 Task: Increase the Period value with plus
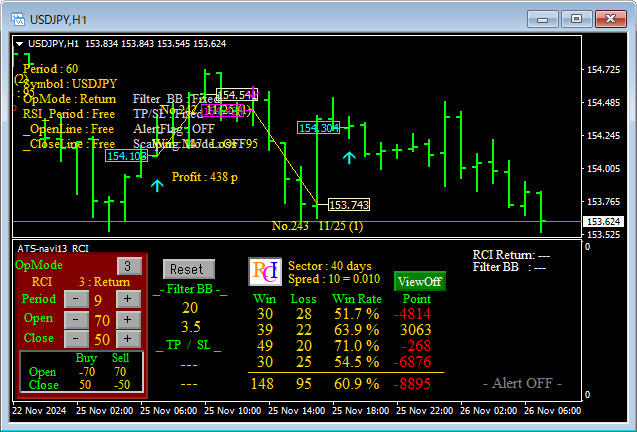click(128, 299)
